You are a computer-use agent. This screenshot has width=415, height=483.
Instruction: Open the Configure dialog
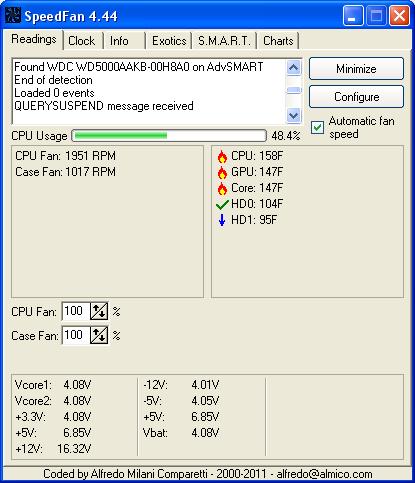click(x=356, y=97)
